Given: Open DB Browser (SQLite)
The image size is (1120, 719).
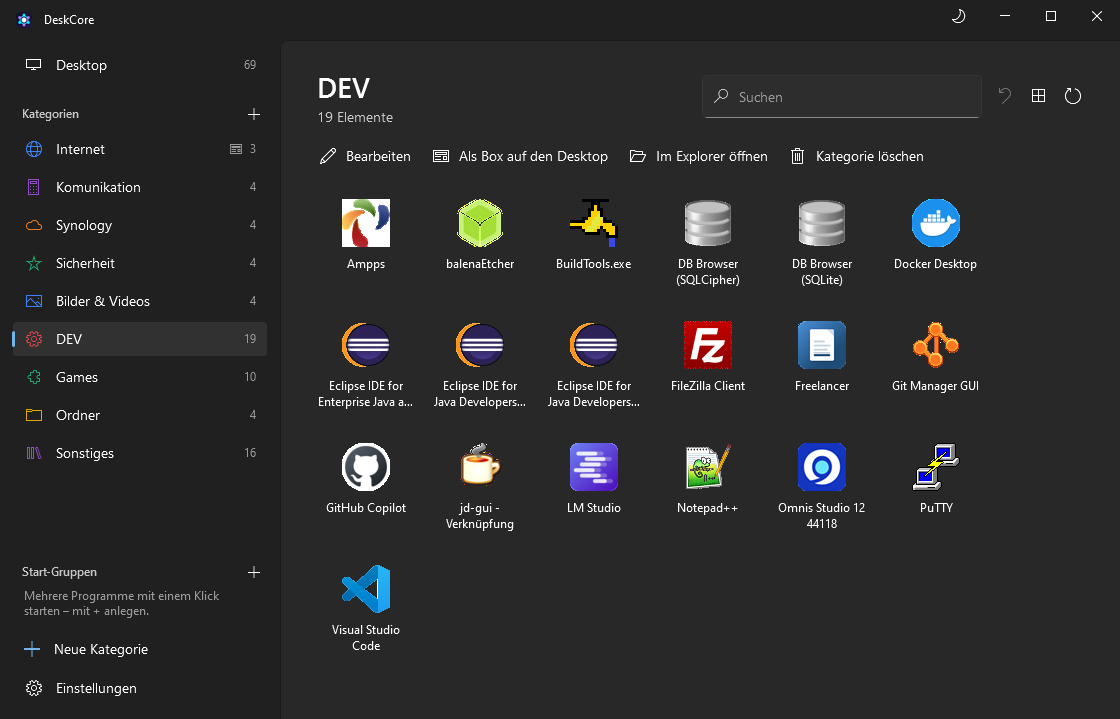Looking at the screenshot, I should (x=821, y=223).
